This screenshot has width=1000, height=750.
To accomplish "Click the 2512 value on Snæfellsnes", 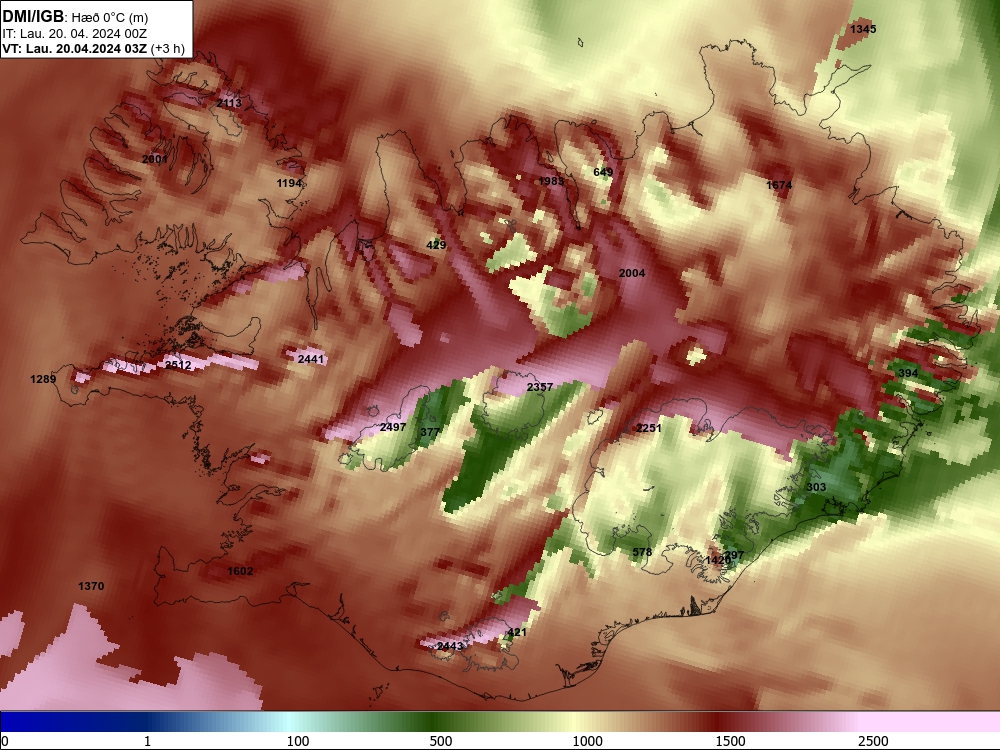I will pos(178,365).
